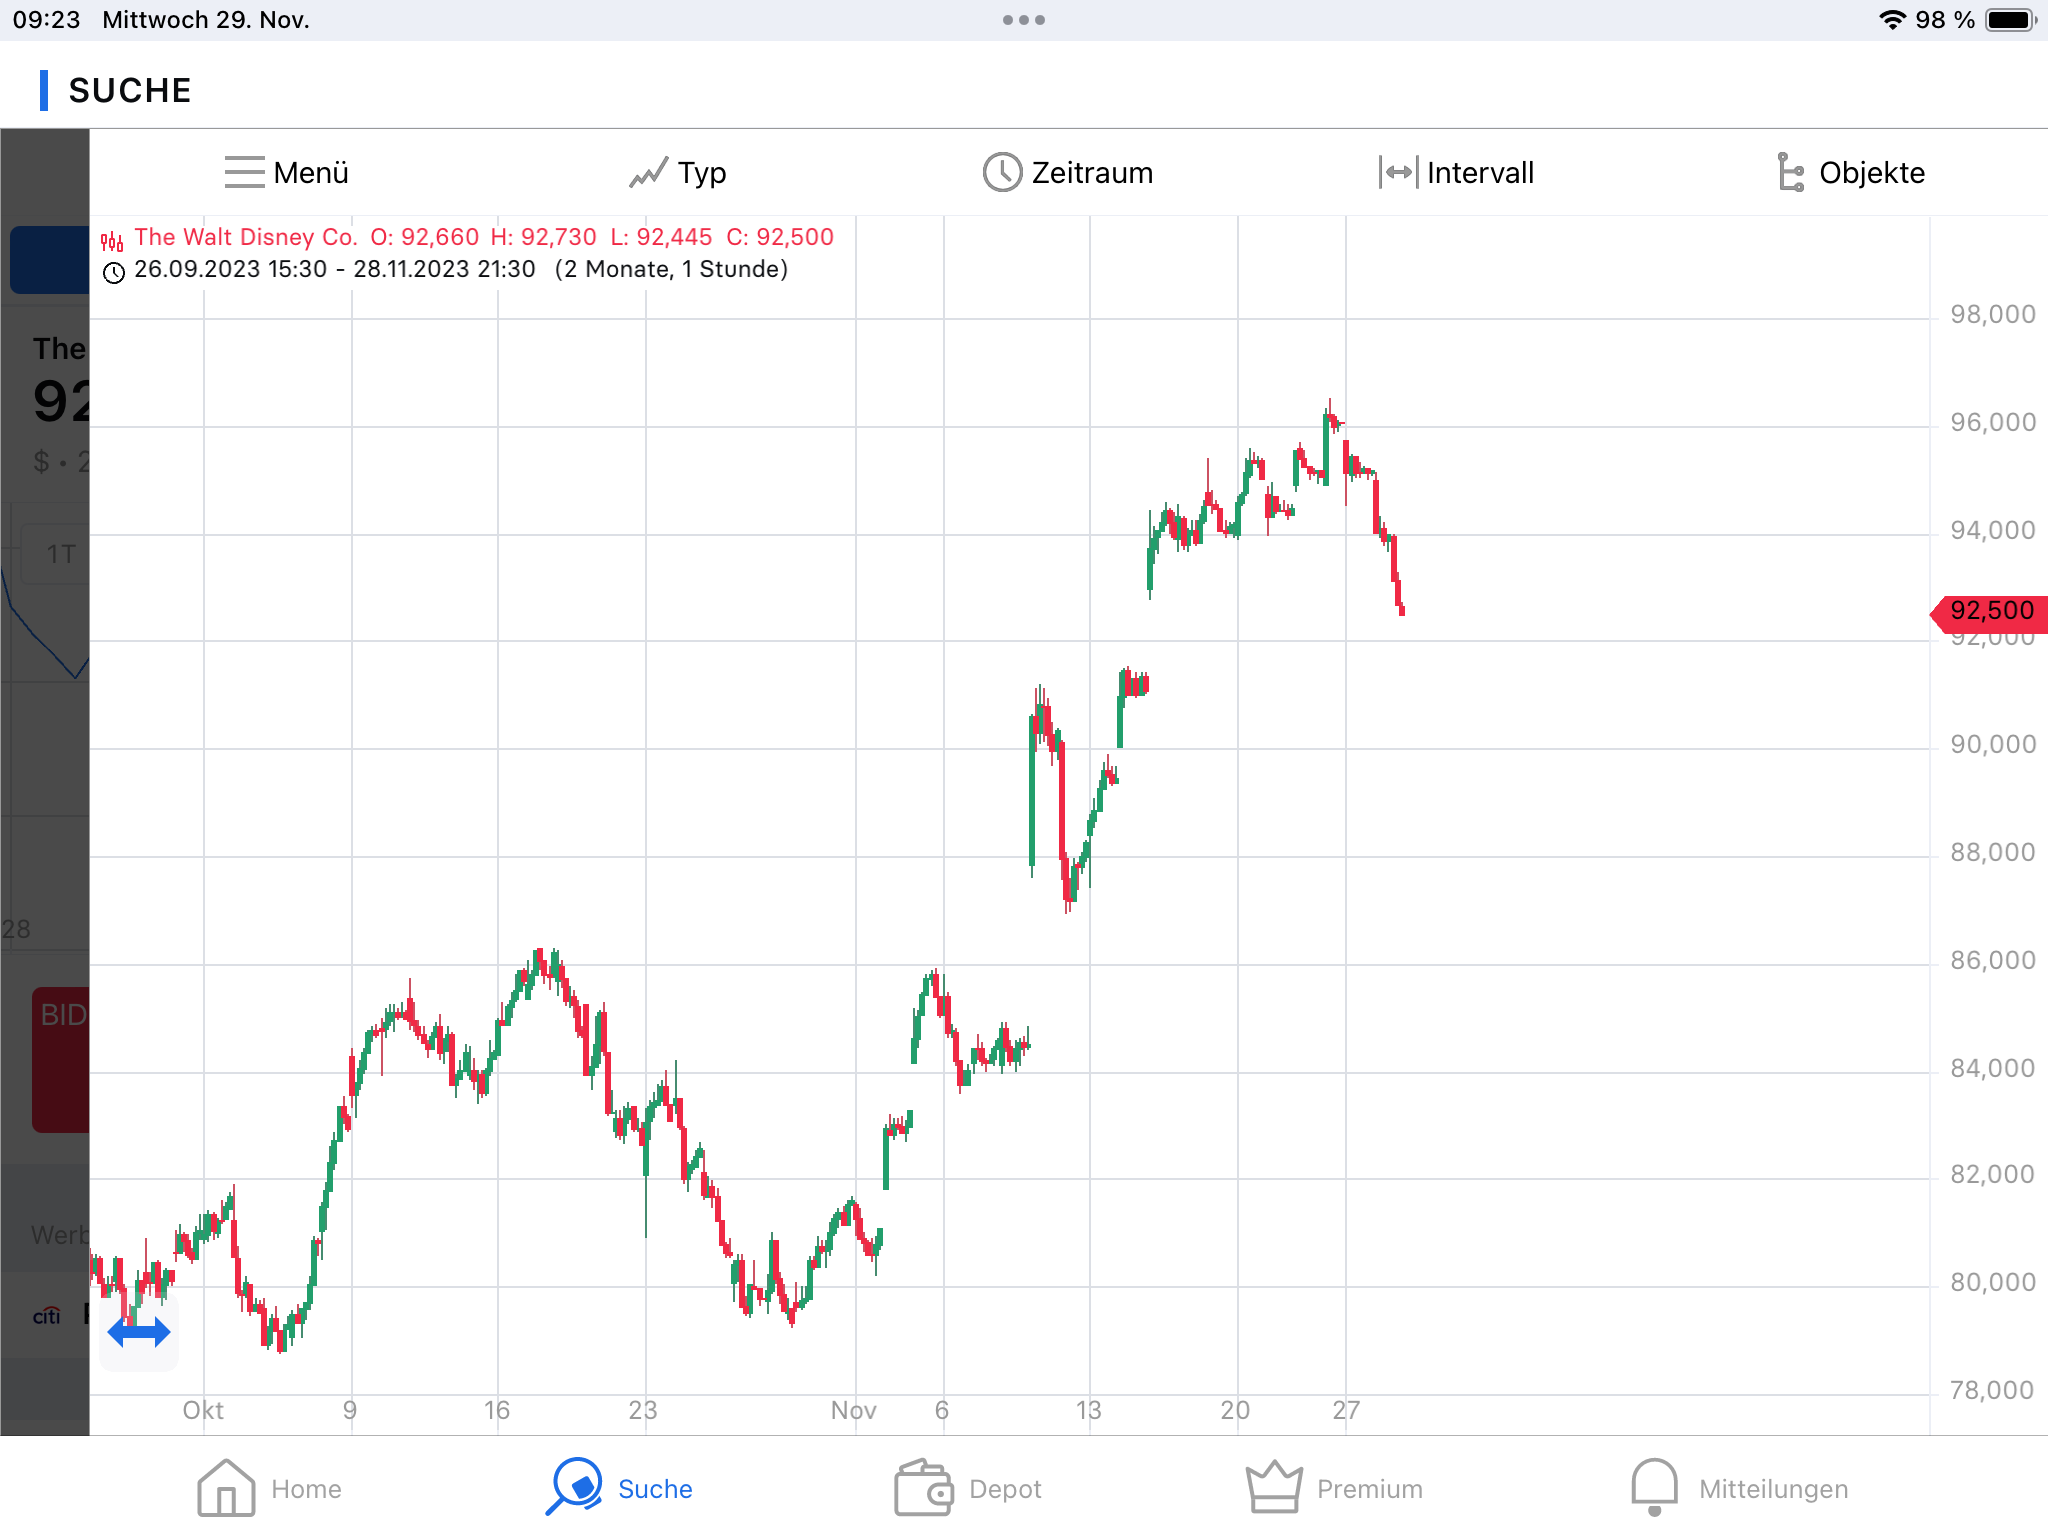The image size is (2048, 1536).
Task: Tap the candlestick icon beside Walt Disney title
Action: (112, 240)
